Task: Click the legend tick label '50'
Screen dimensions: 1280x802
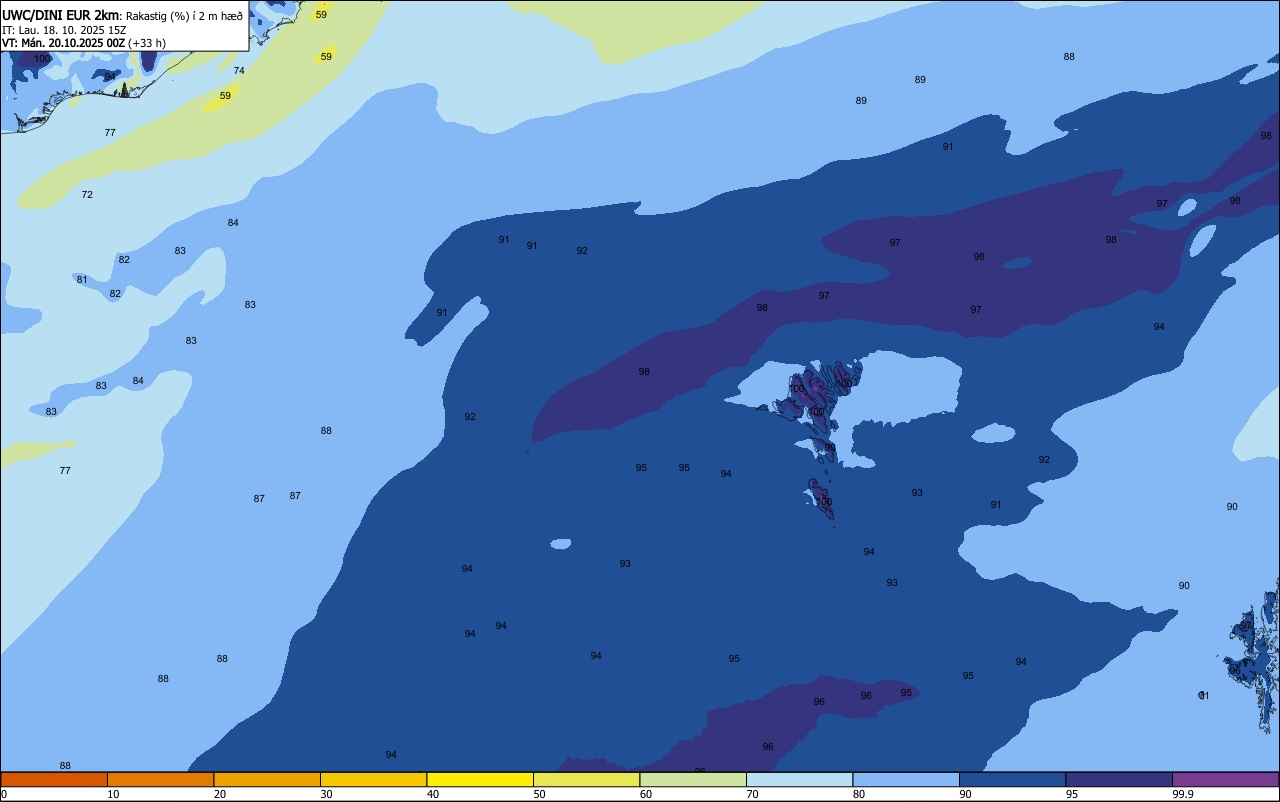Action: pyautogui.click(x=539, y=794)
